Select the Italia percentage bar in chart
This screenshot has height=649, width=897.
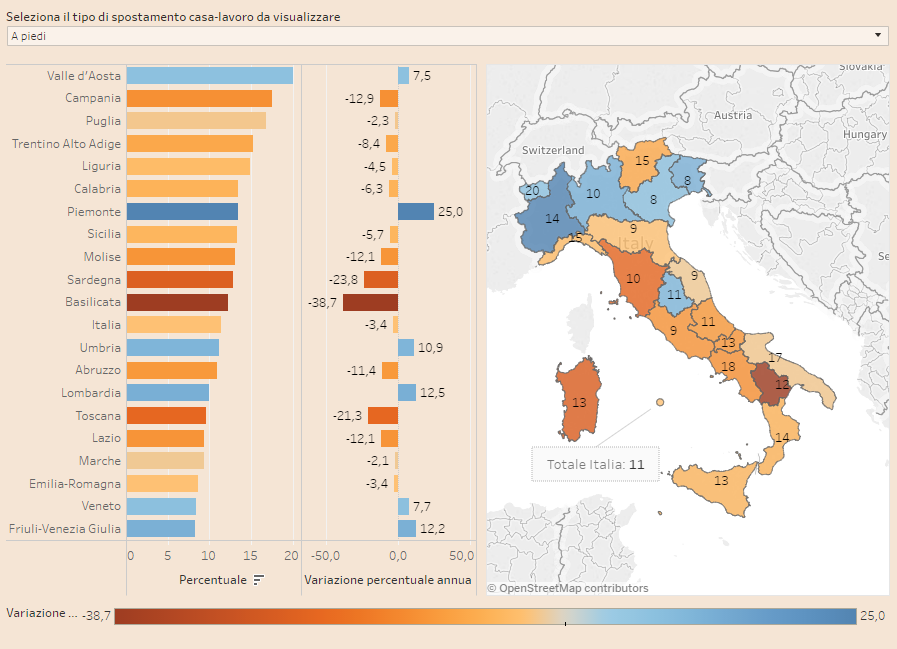174,325
